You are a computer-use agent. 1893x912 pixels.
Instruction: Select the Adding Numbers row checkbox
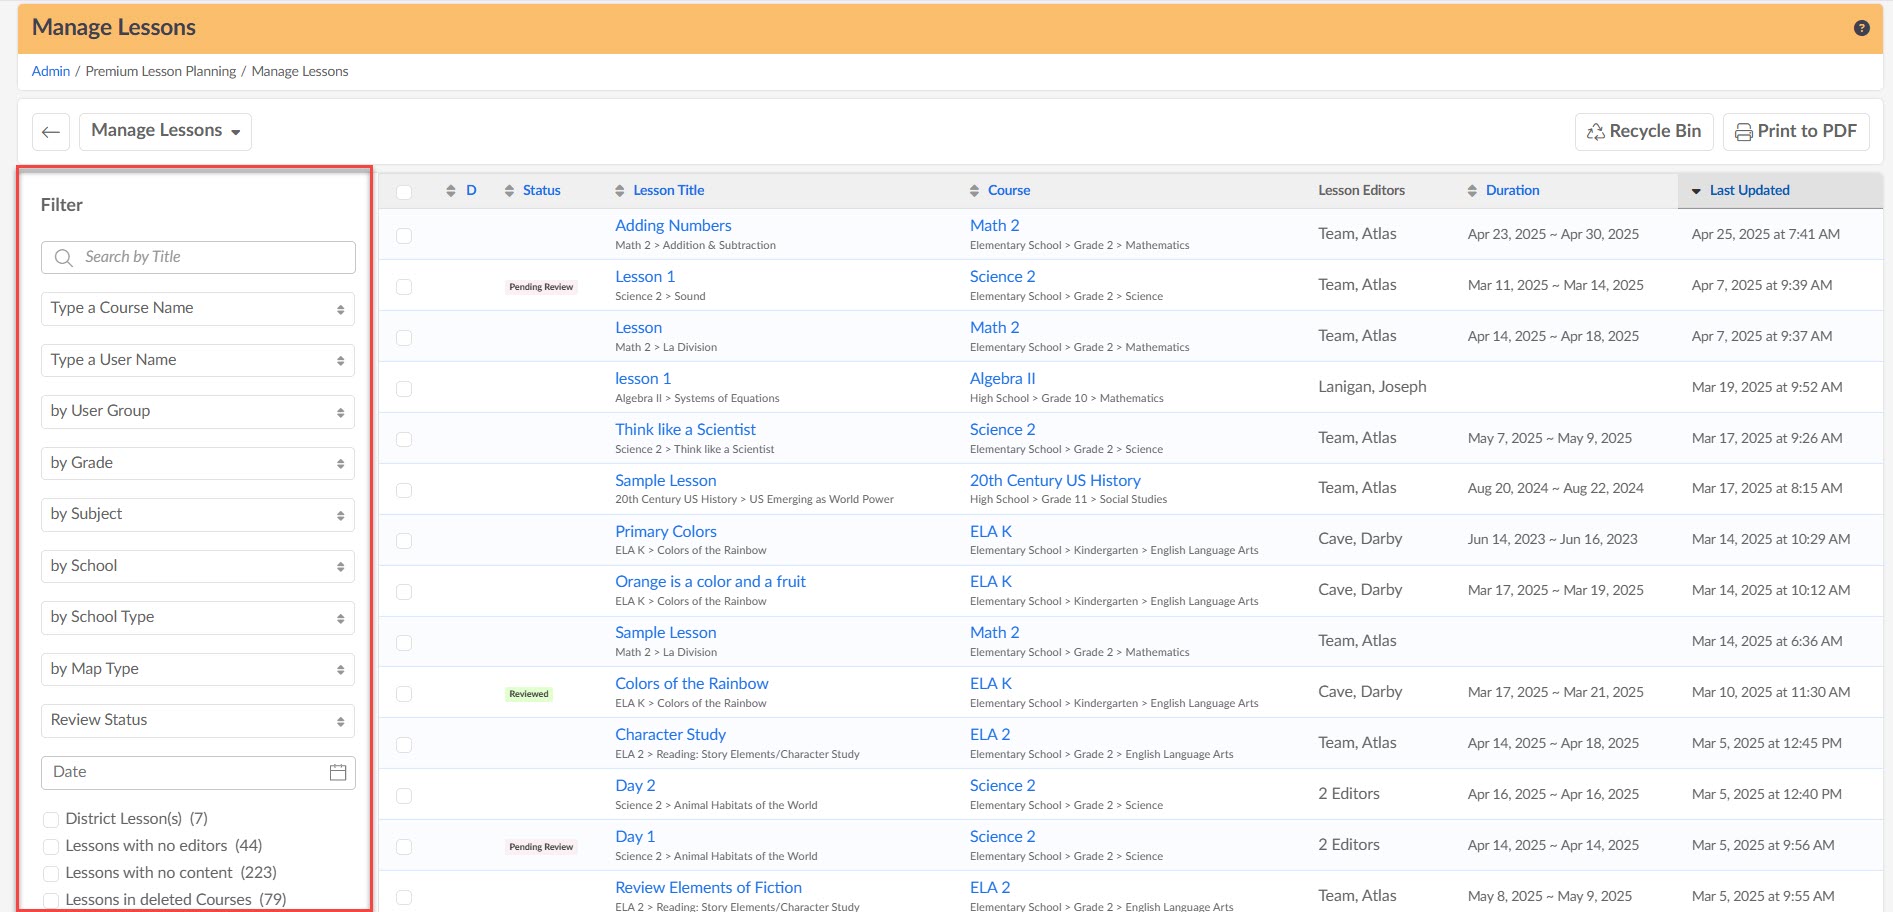coord(404,236)
